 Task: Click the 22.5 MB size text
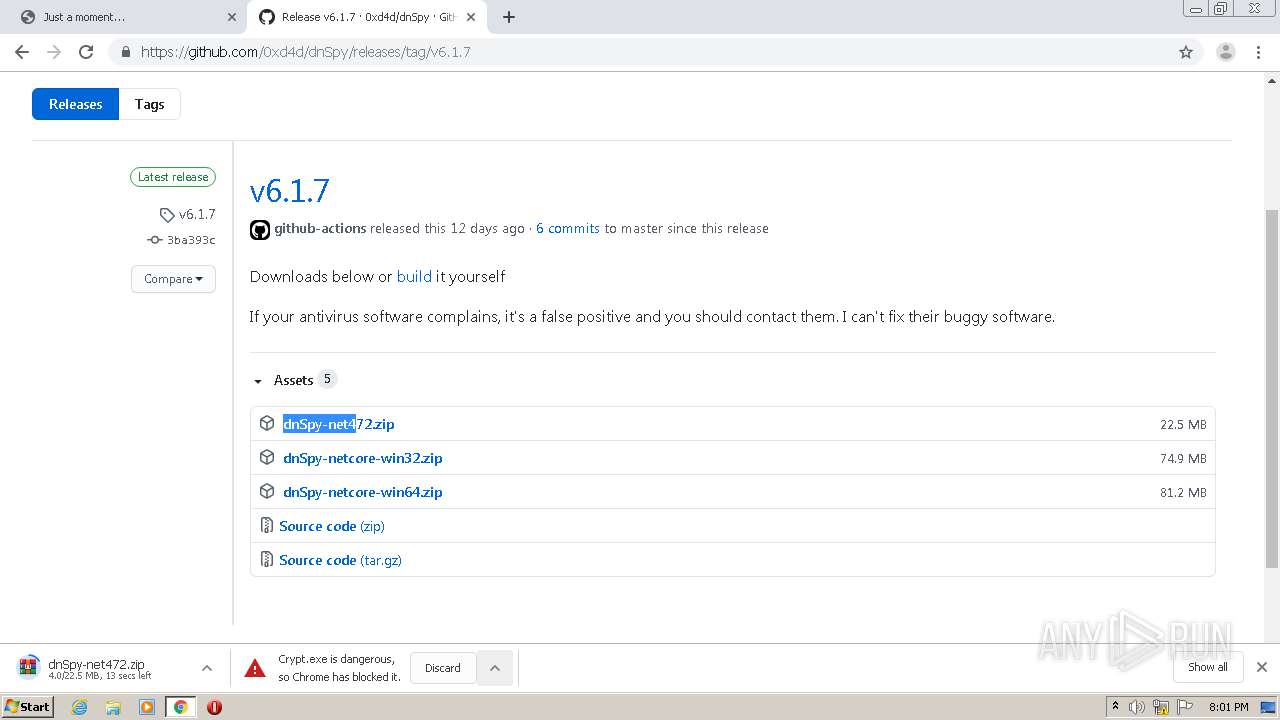tap(1183, 424)
